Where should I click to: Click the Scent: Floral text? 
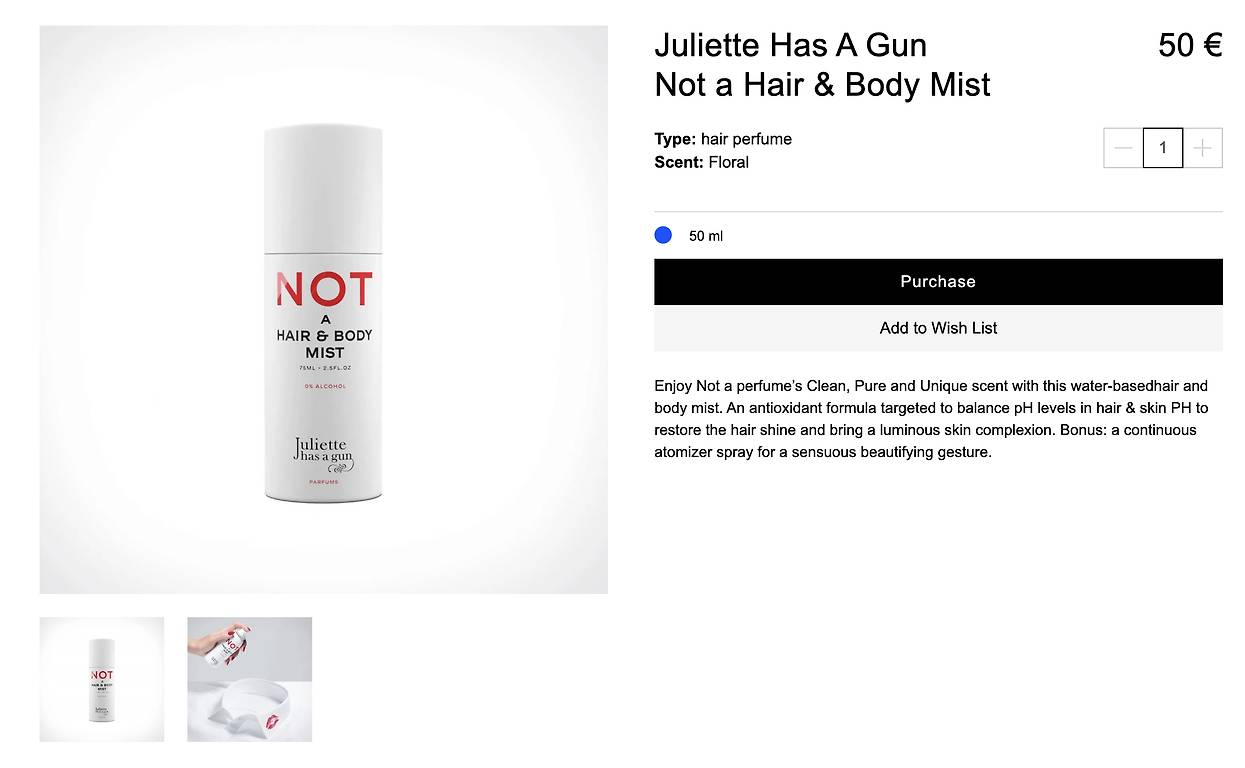tap(701, 162)
